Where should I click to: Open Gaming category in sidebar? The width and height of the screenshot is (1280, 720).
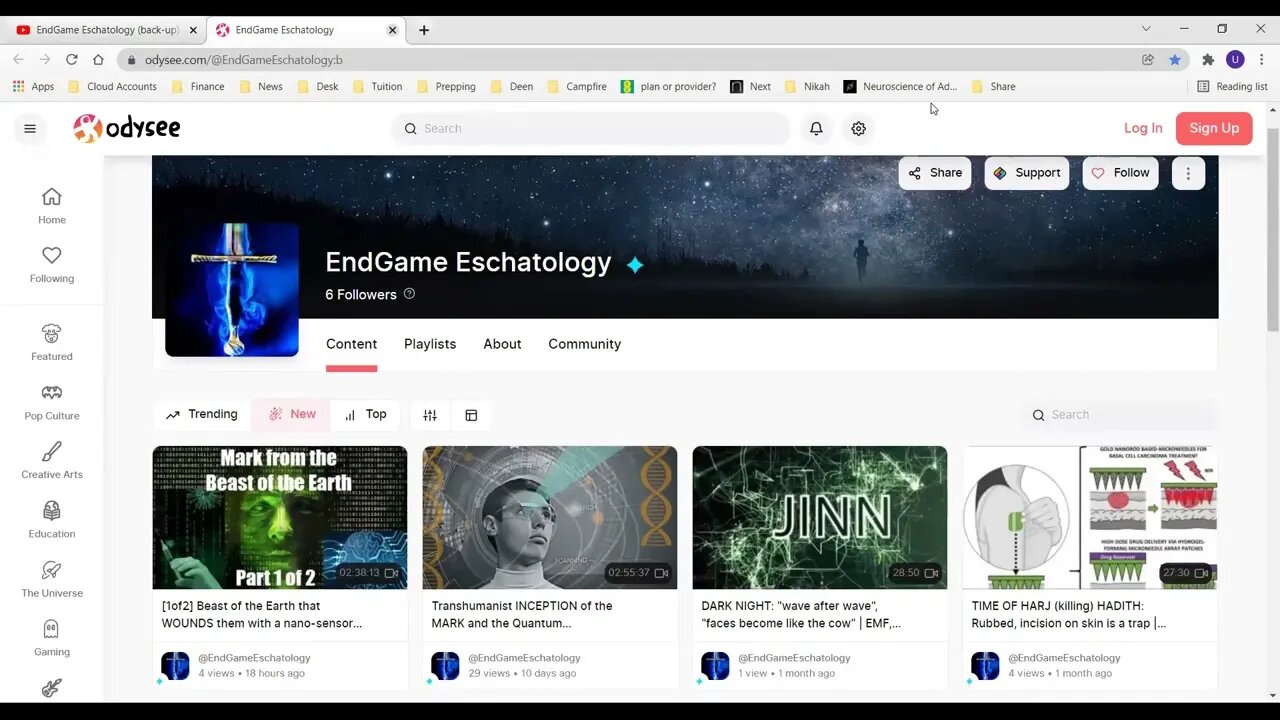(52, 638)
